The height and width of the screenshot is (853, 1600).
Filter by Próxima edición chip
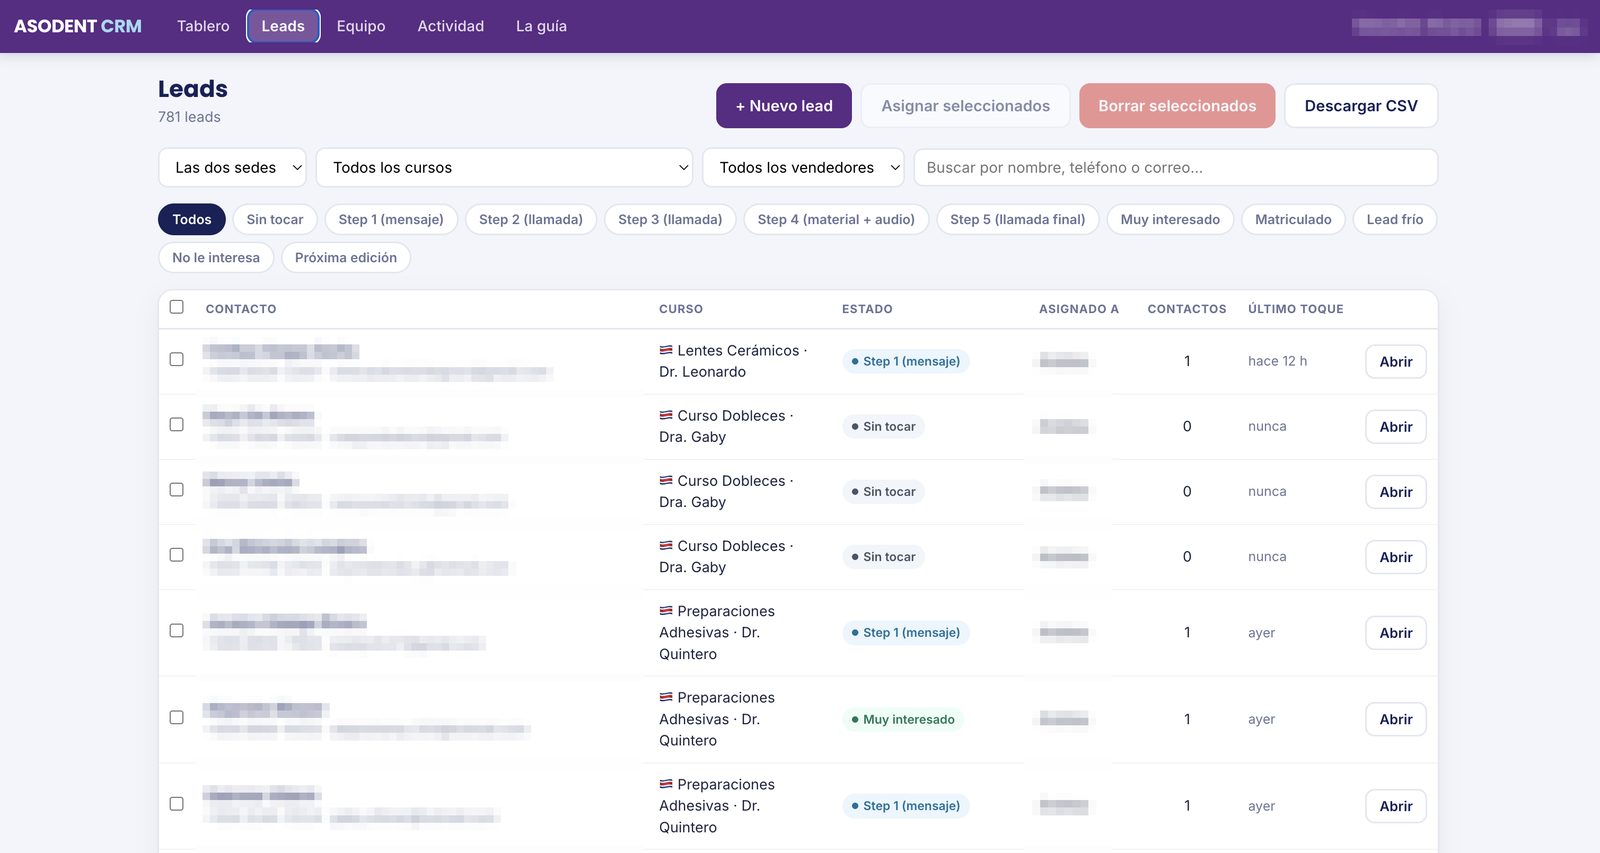coord(346,258)
